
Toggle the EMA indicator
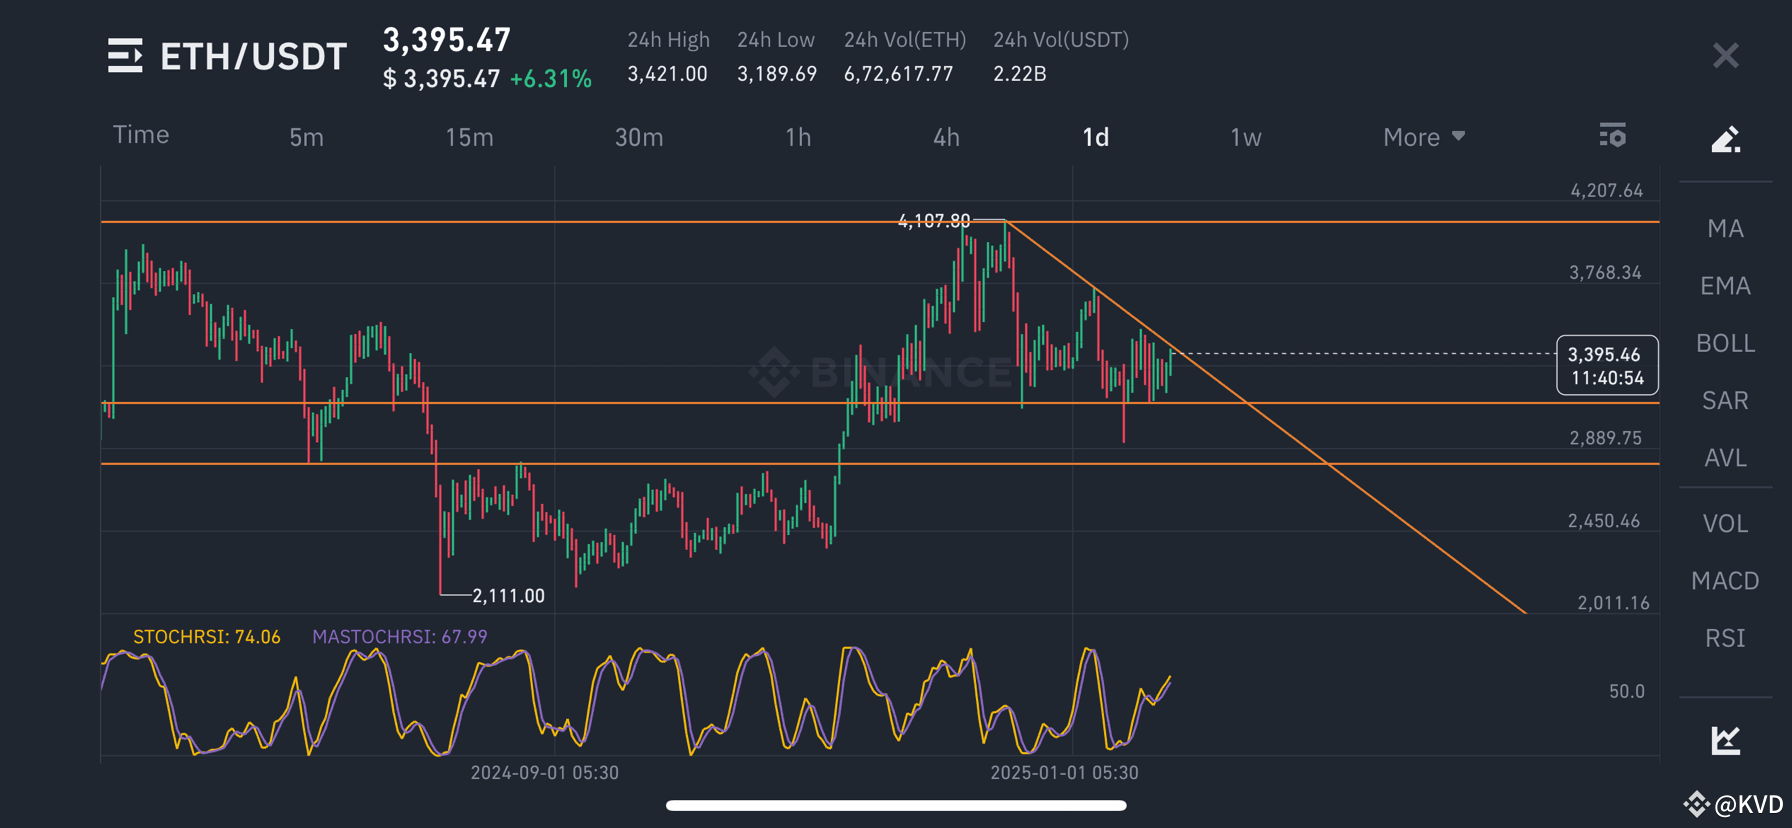tap(1725, 286)
